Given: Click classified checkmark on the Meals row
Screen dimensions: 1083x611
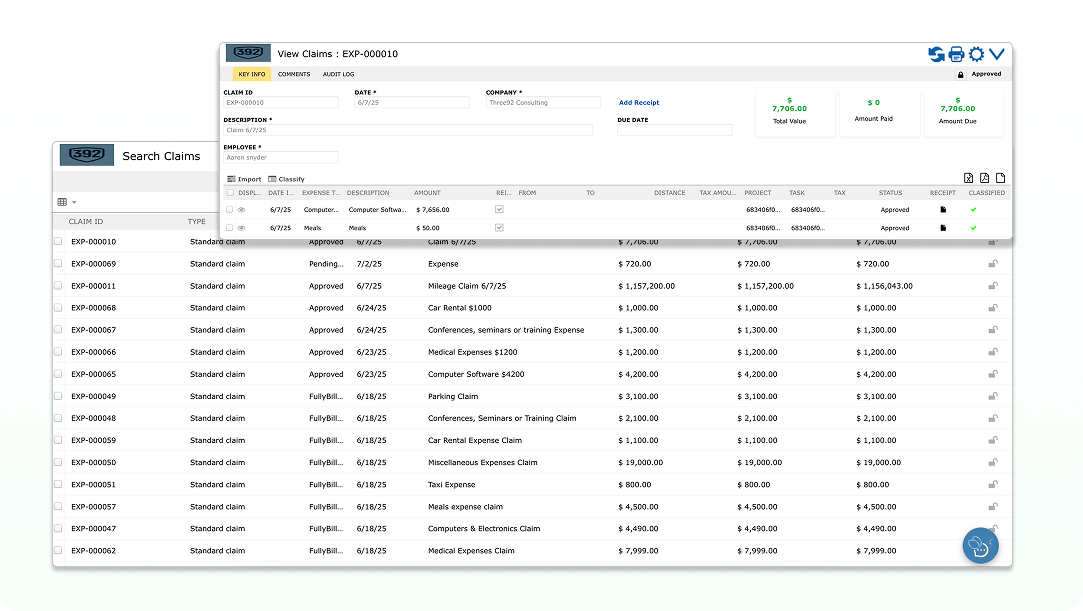Looking at the screenshot, I should tap(973, 228).
